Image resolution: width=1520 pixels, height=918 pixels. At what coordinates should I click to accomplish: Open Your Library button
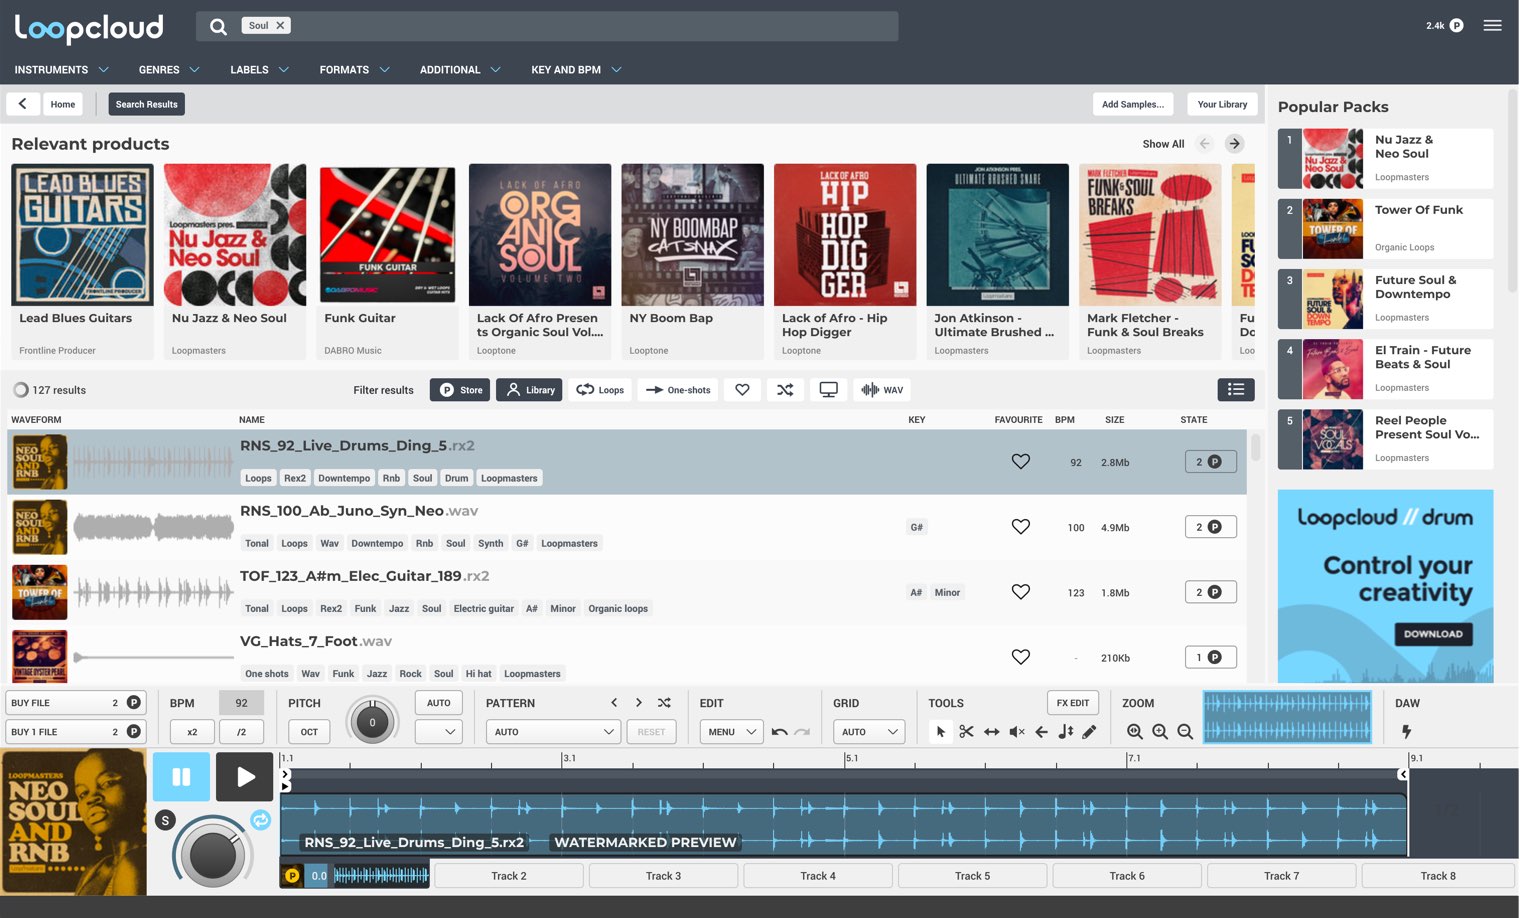(x=1222, y=104)
